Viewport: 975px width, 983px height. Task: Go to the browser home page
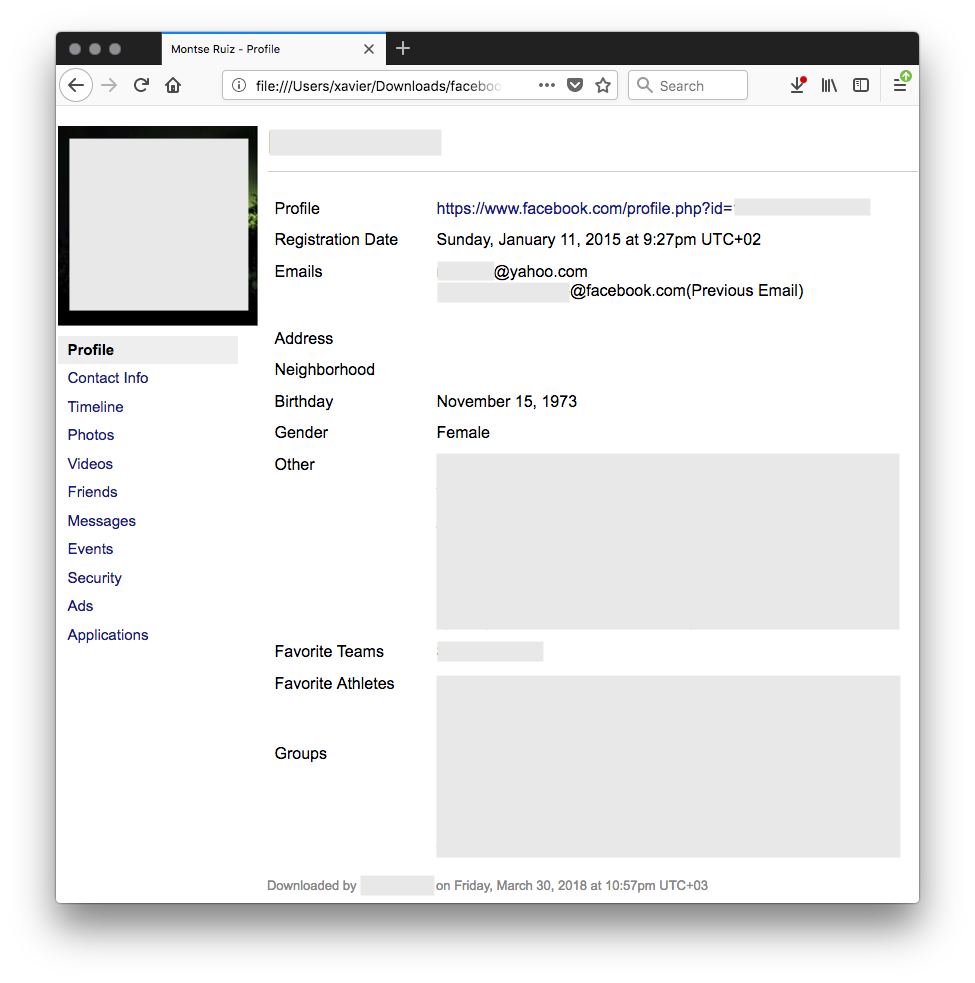[x=172, y=85]
